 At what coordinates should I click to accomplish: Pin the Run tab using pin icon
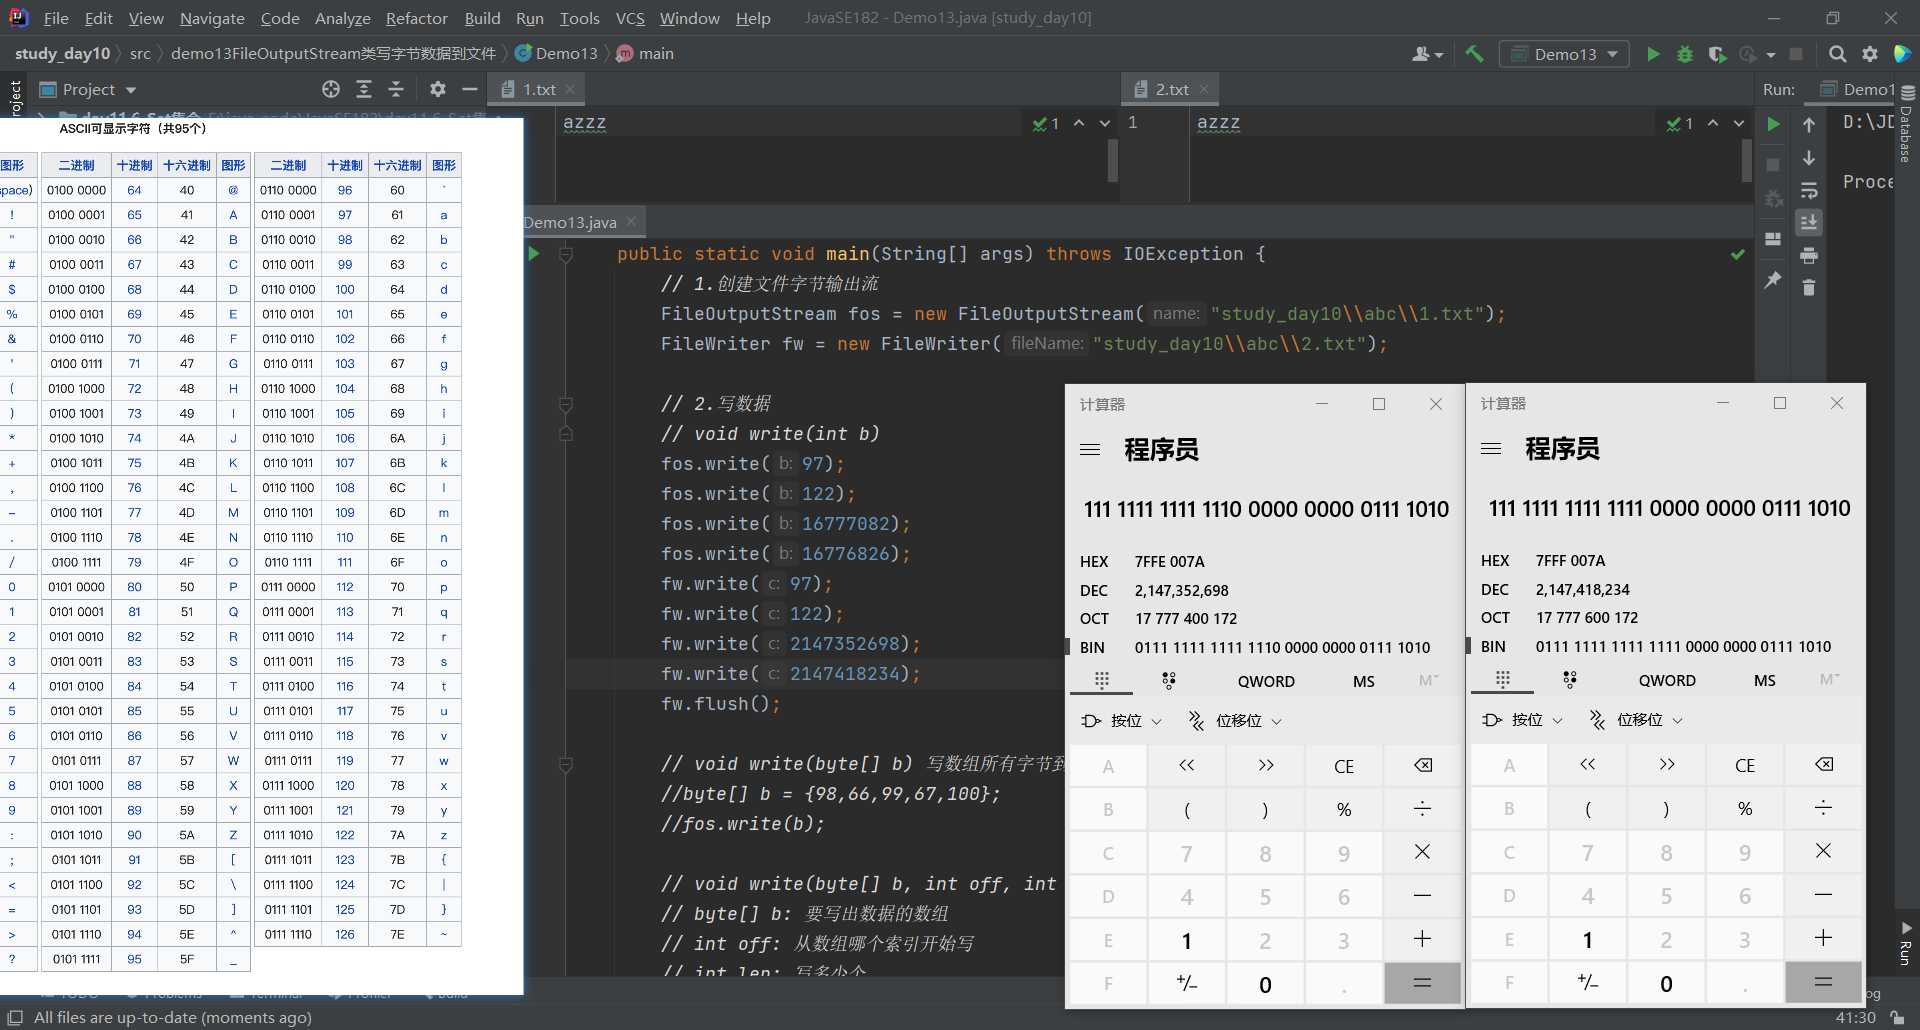pyautogui.click(x=1773, y=280)
